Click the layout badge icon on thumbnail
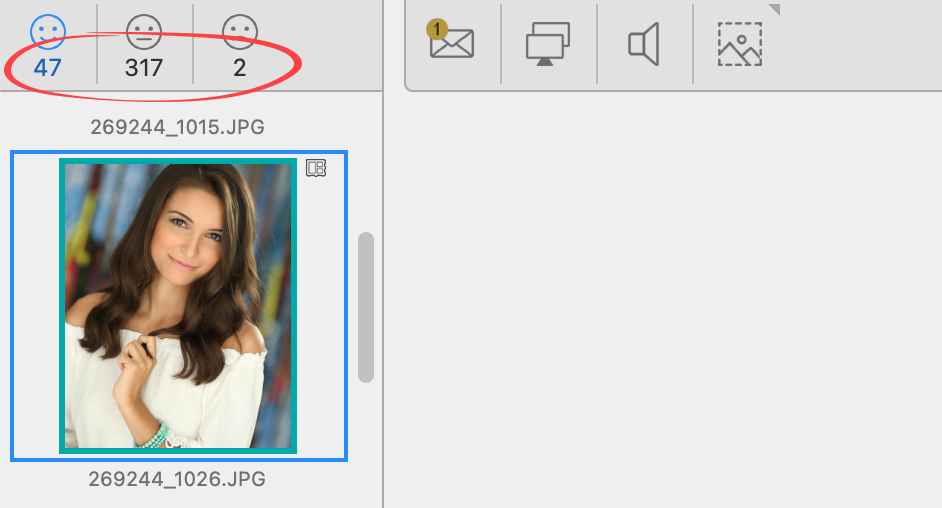 coord(316,168)
